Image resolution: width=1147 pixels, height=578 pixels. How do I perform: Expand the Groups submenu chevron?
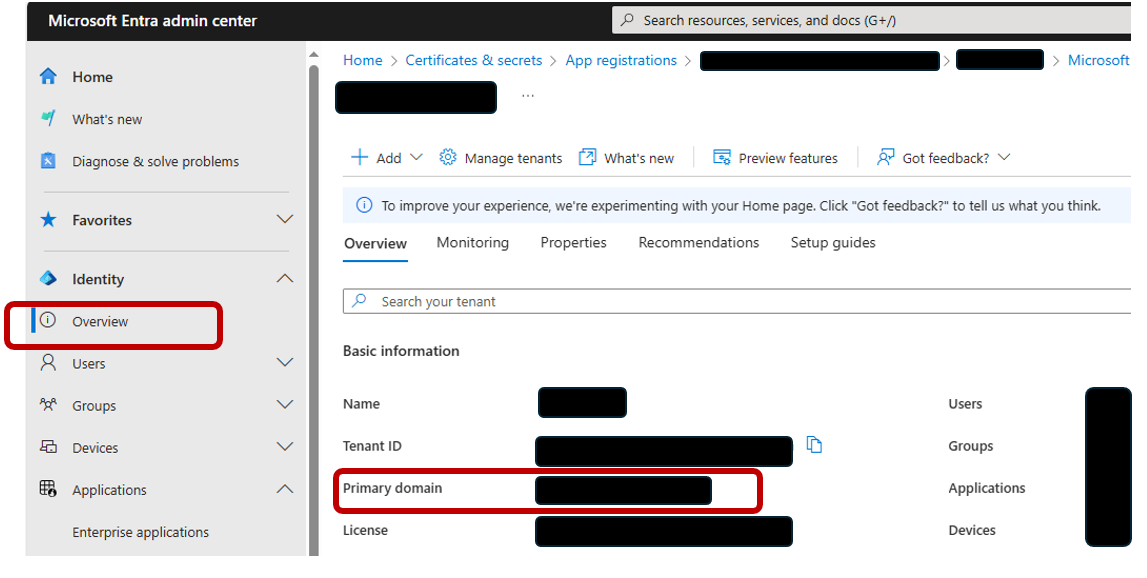(285, 405)
